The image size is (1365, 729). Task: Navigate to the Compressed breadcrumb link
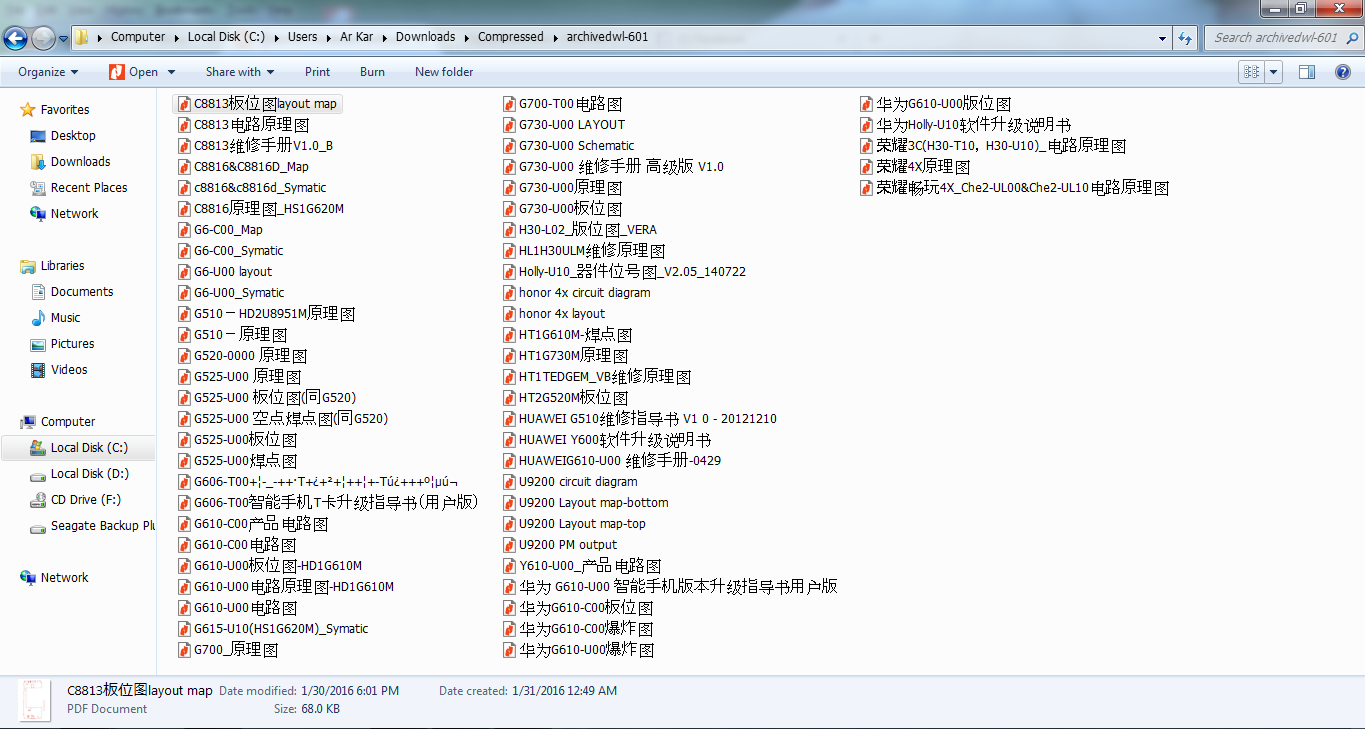(x=510, y=37)
